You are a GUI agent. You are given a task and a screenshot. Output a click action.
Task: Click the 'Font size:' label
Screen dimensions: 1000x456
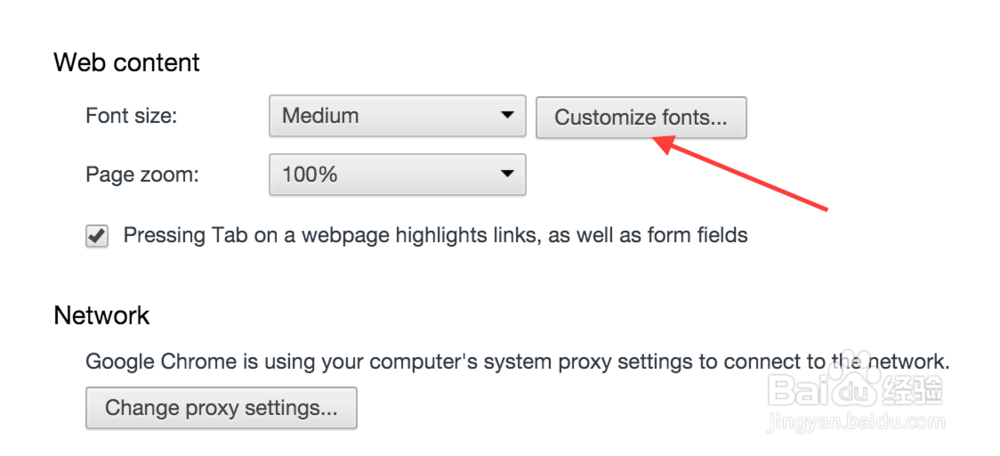pos(131,116)
